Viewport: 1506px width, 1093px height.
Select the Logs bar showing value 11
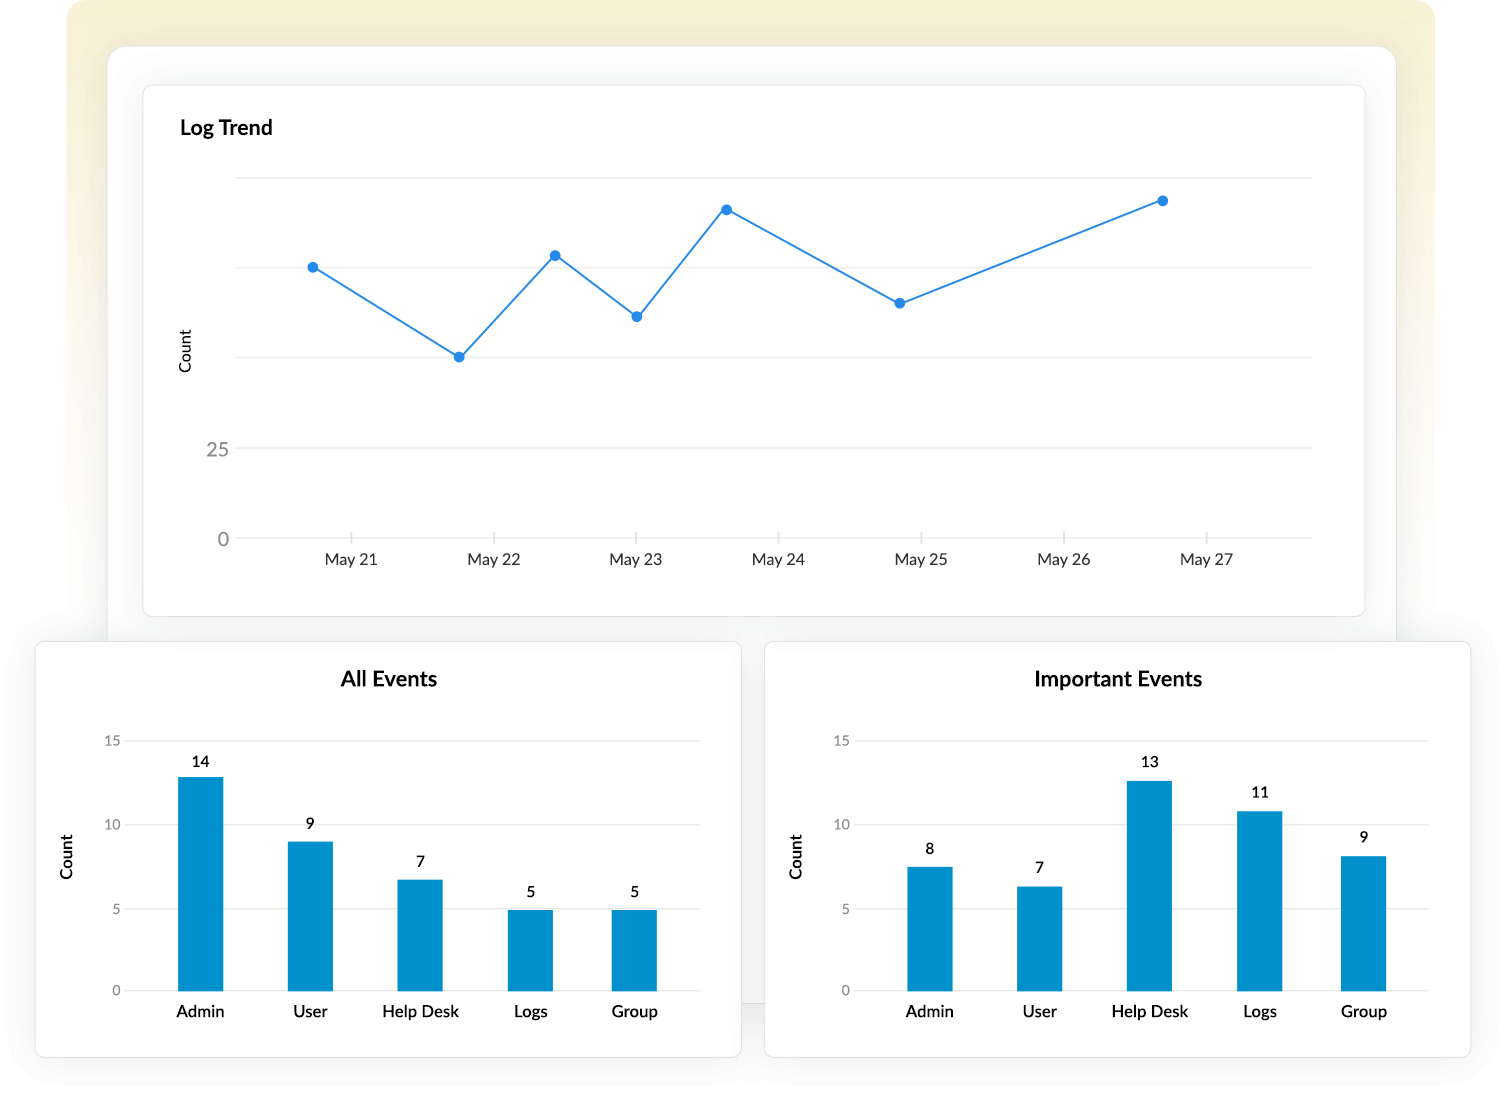pyautogui.click(x=1259, y=900)
